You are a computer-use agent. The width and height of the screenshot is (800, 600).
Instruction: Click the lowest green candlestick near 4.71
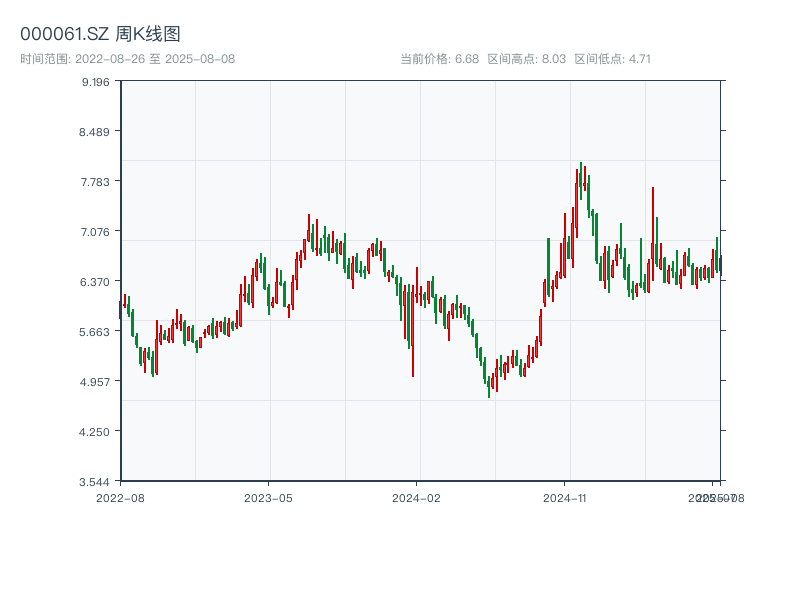click(489, 386)
